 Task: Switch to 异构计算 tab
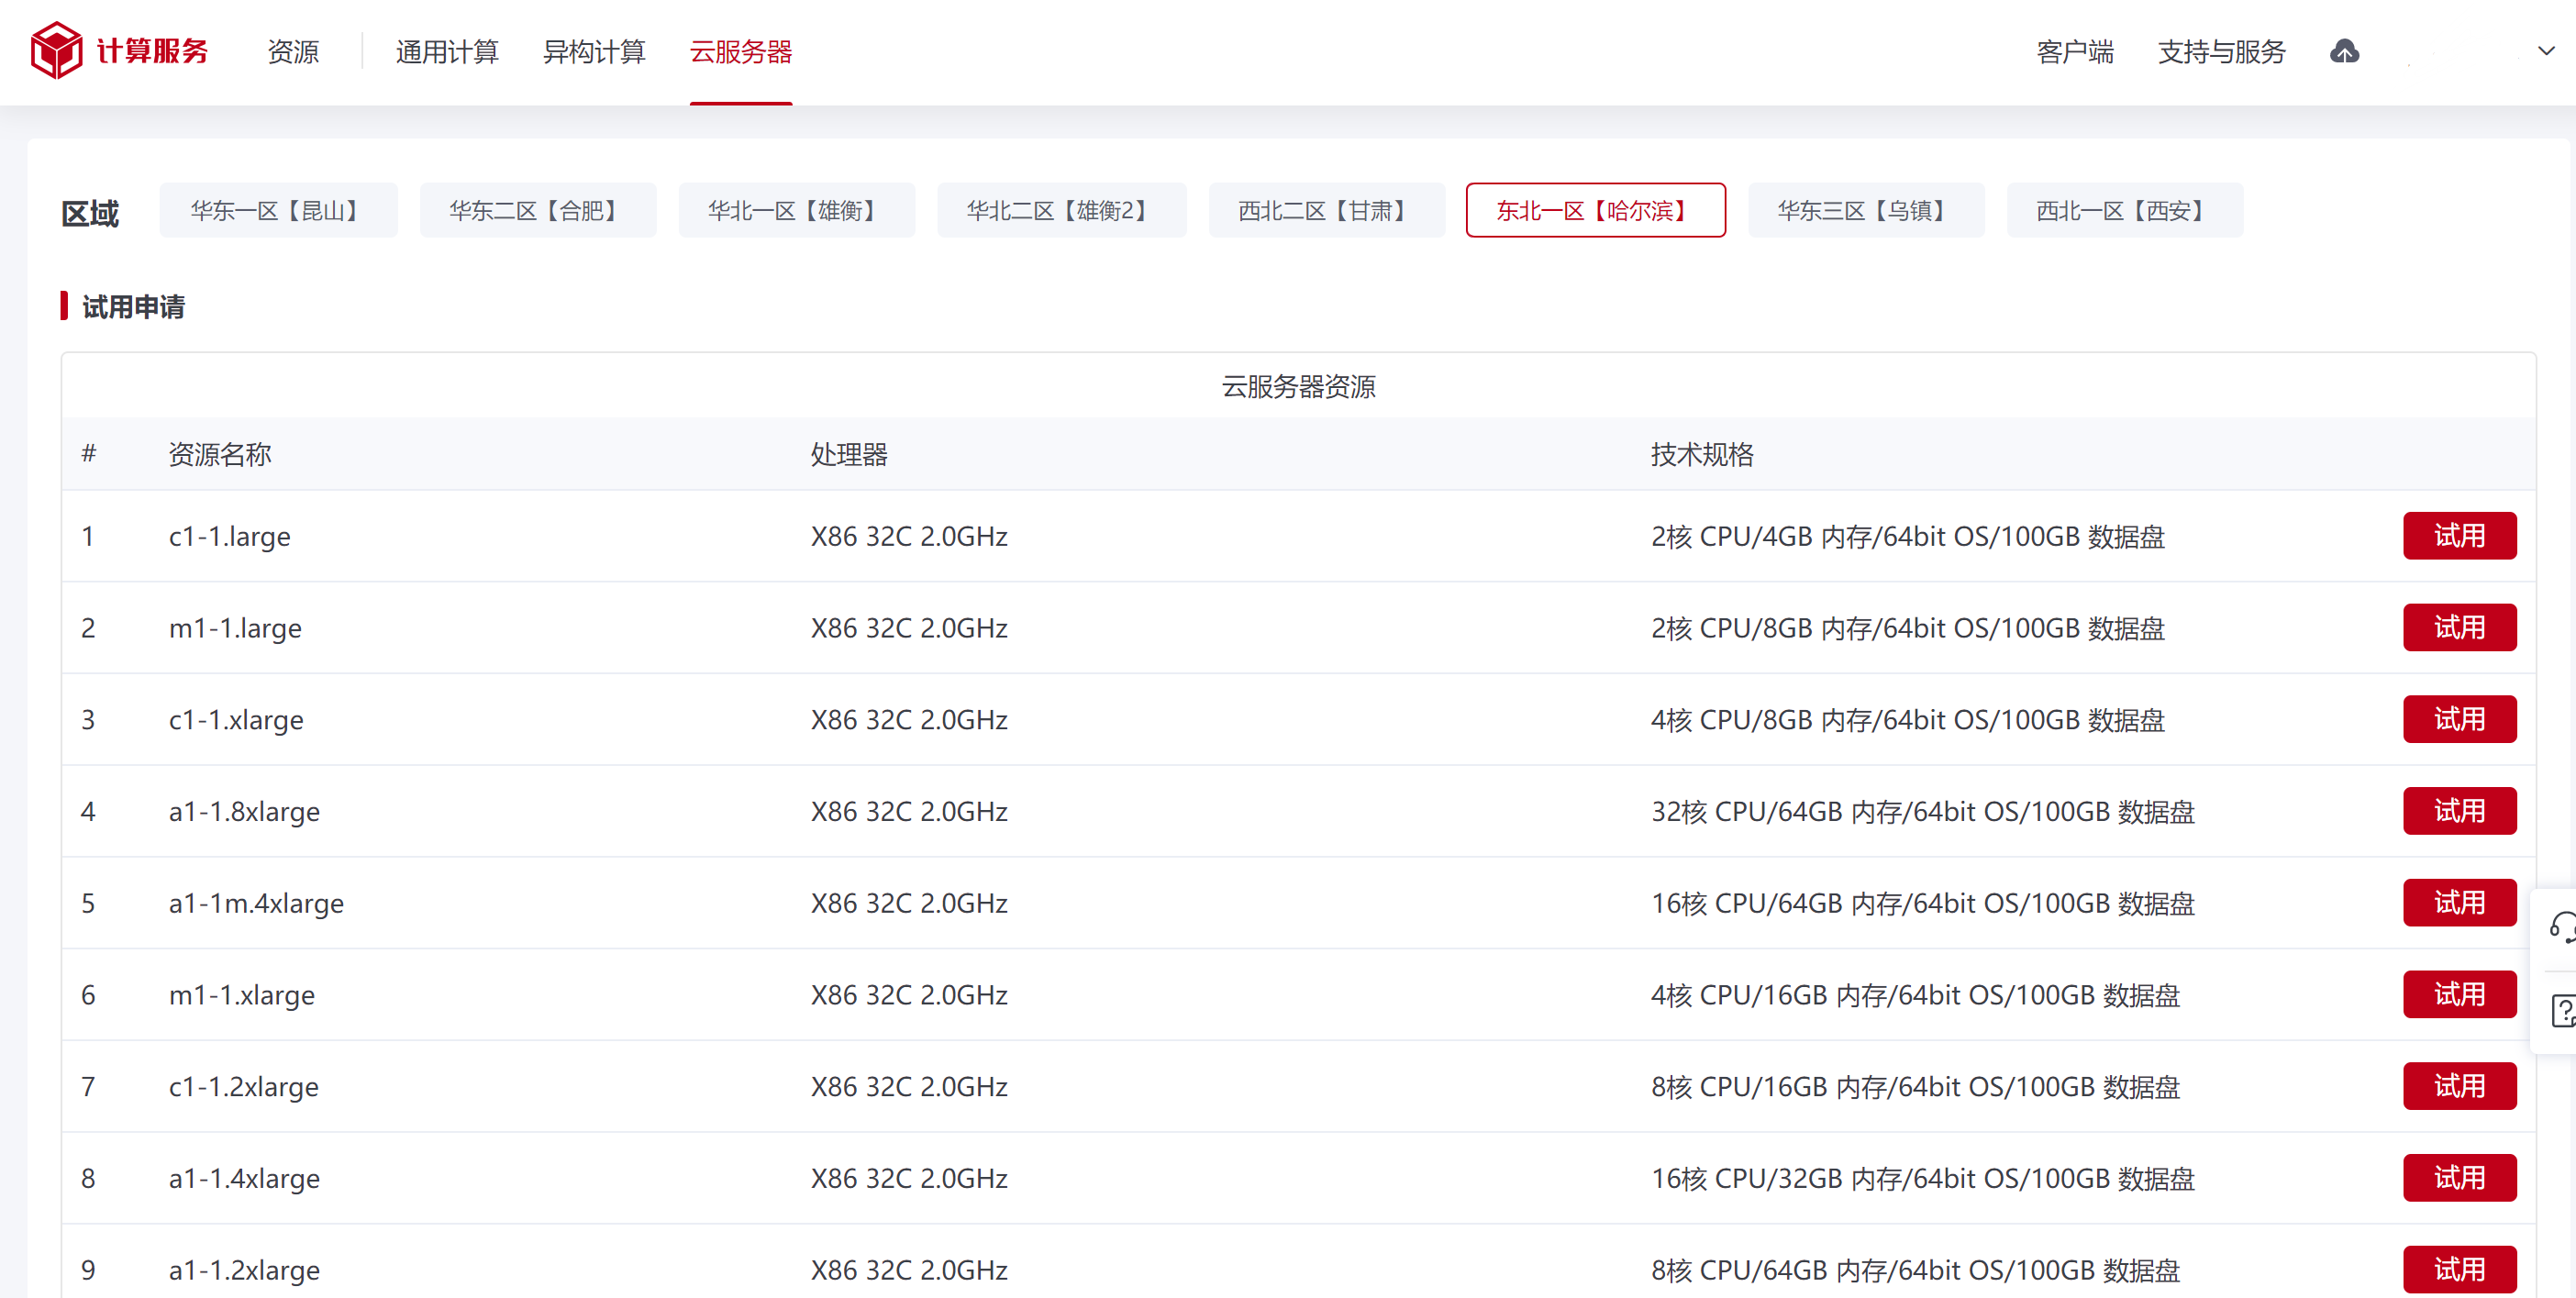point(594,51)
